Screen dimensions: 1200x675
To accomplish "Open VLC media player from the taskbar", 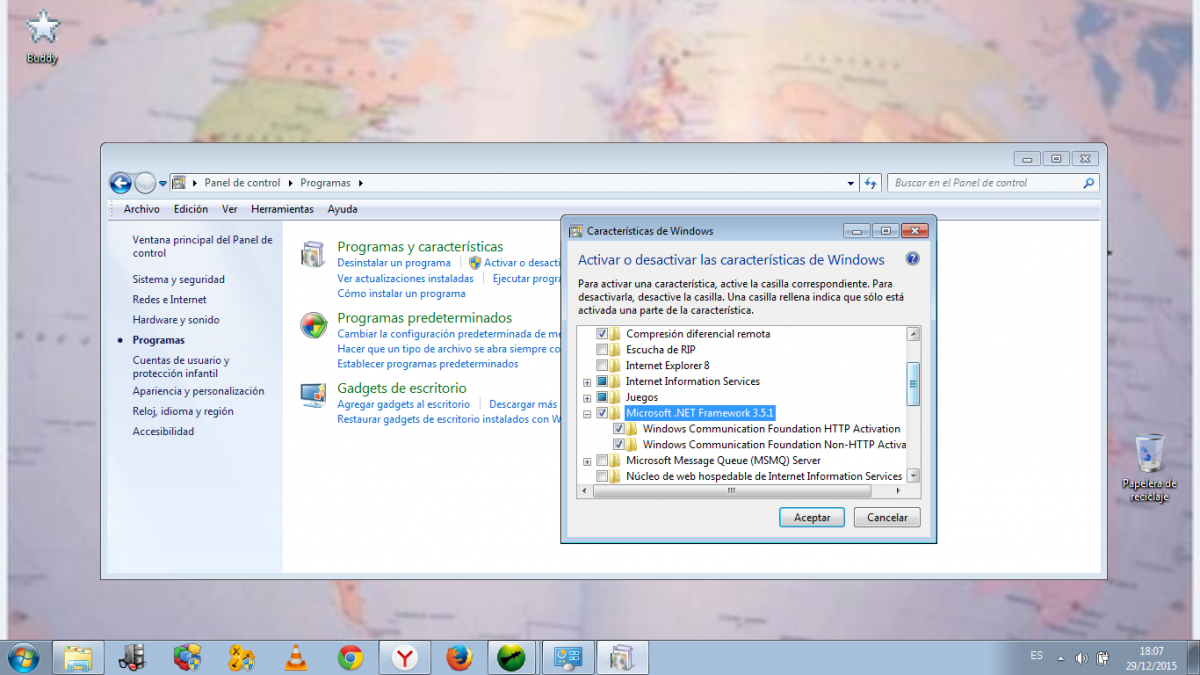I will click(x=296, y=657).
